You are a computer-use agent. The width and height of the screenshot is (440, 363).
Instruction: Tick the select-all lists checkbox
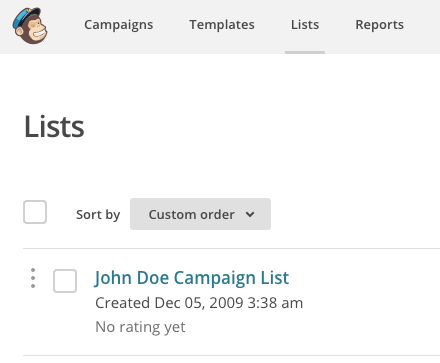click(35, 212)
